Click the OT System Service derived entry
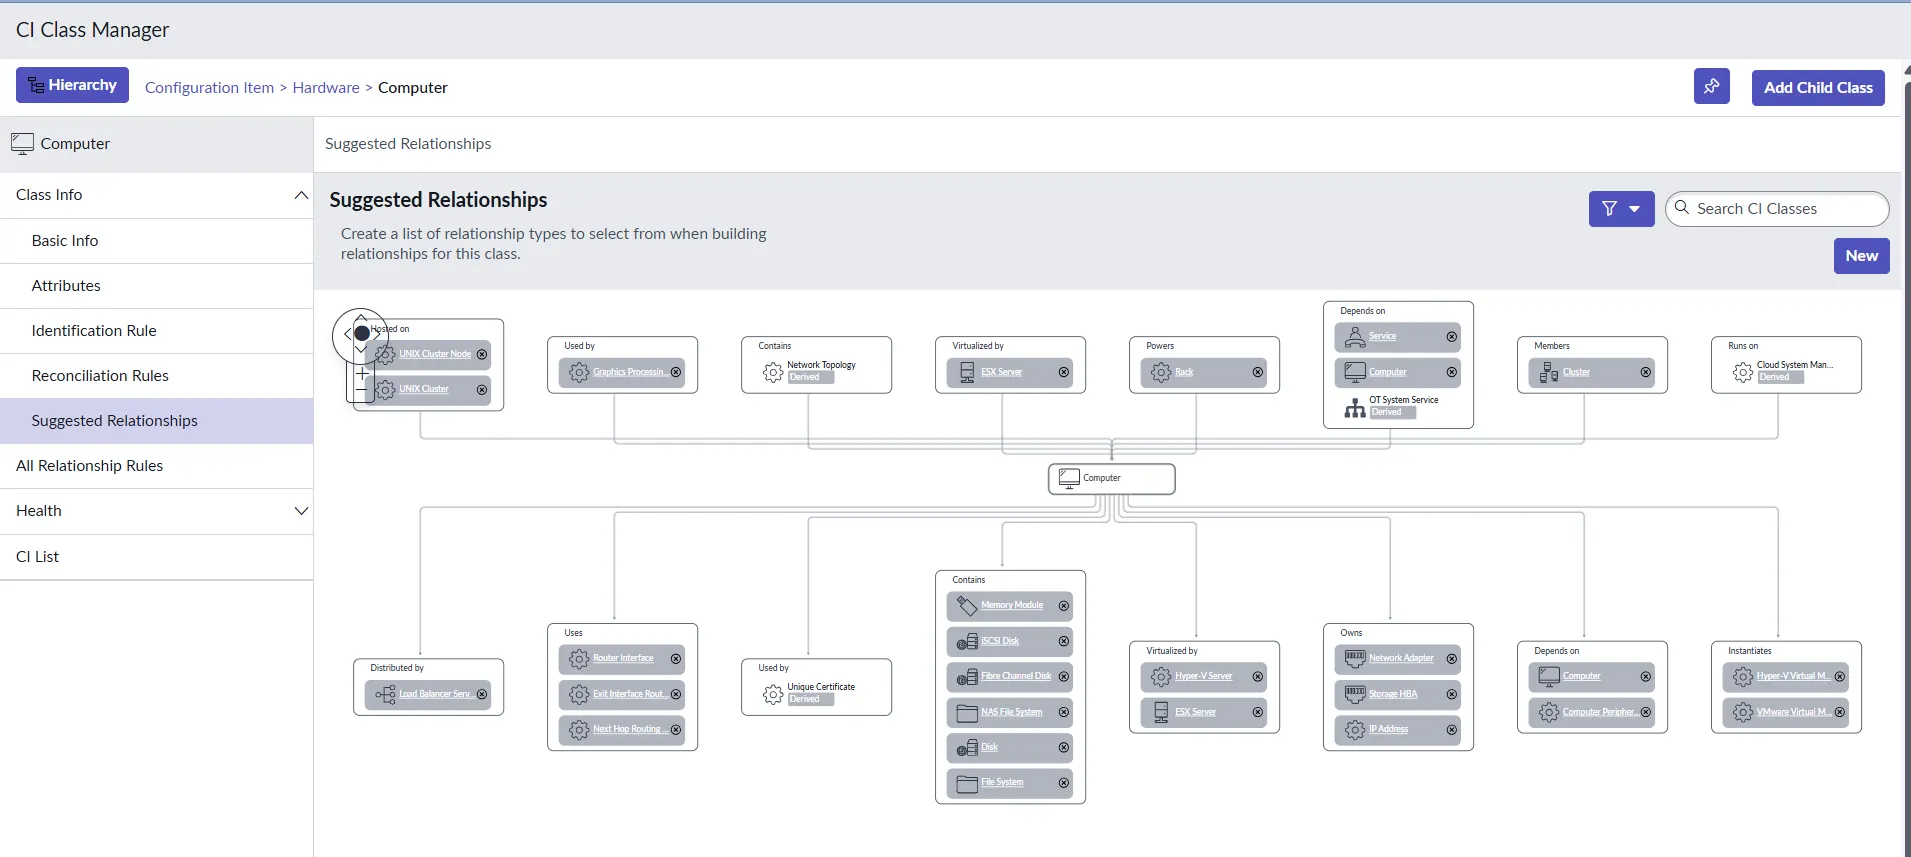Viewport: 1911px width, 857px height. pos(1398,407)
